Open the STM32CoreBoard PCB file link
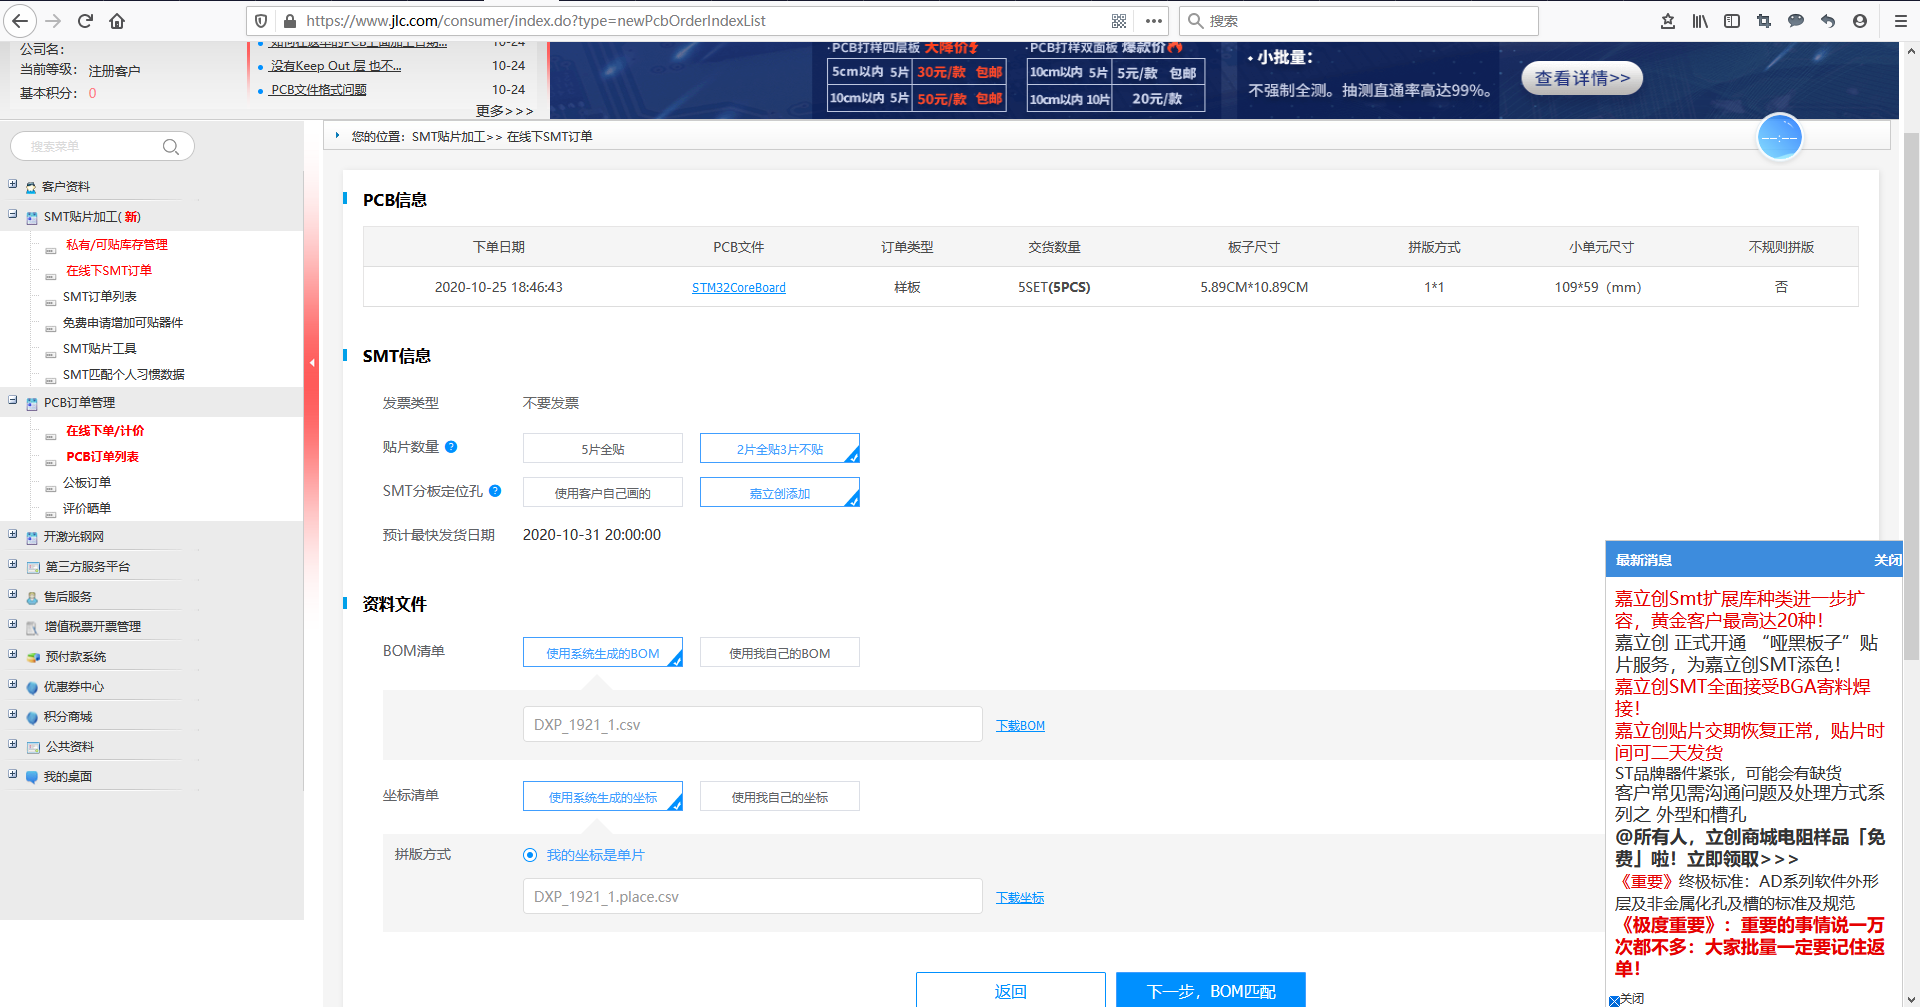 point(738,287)
